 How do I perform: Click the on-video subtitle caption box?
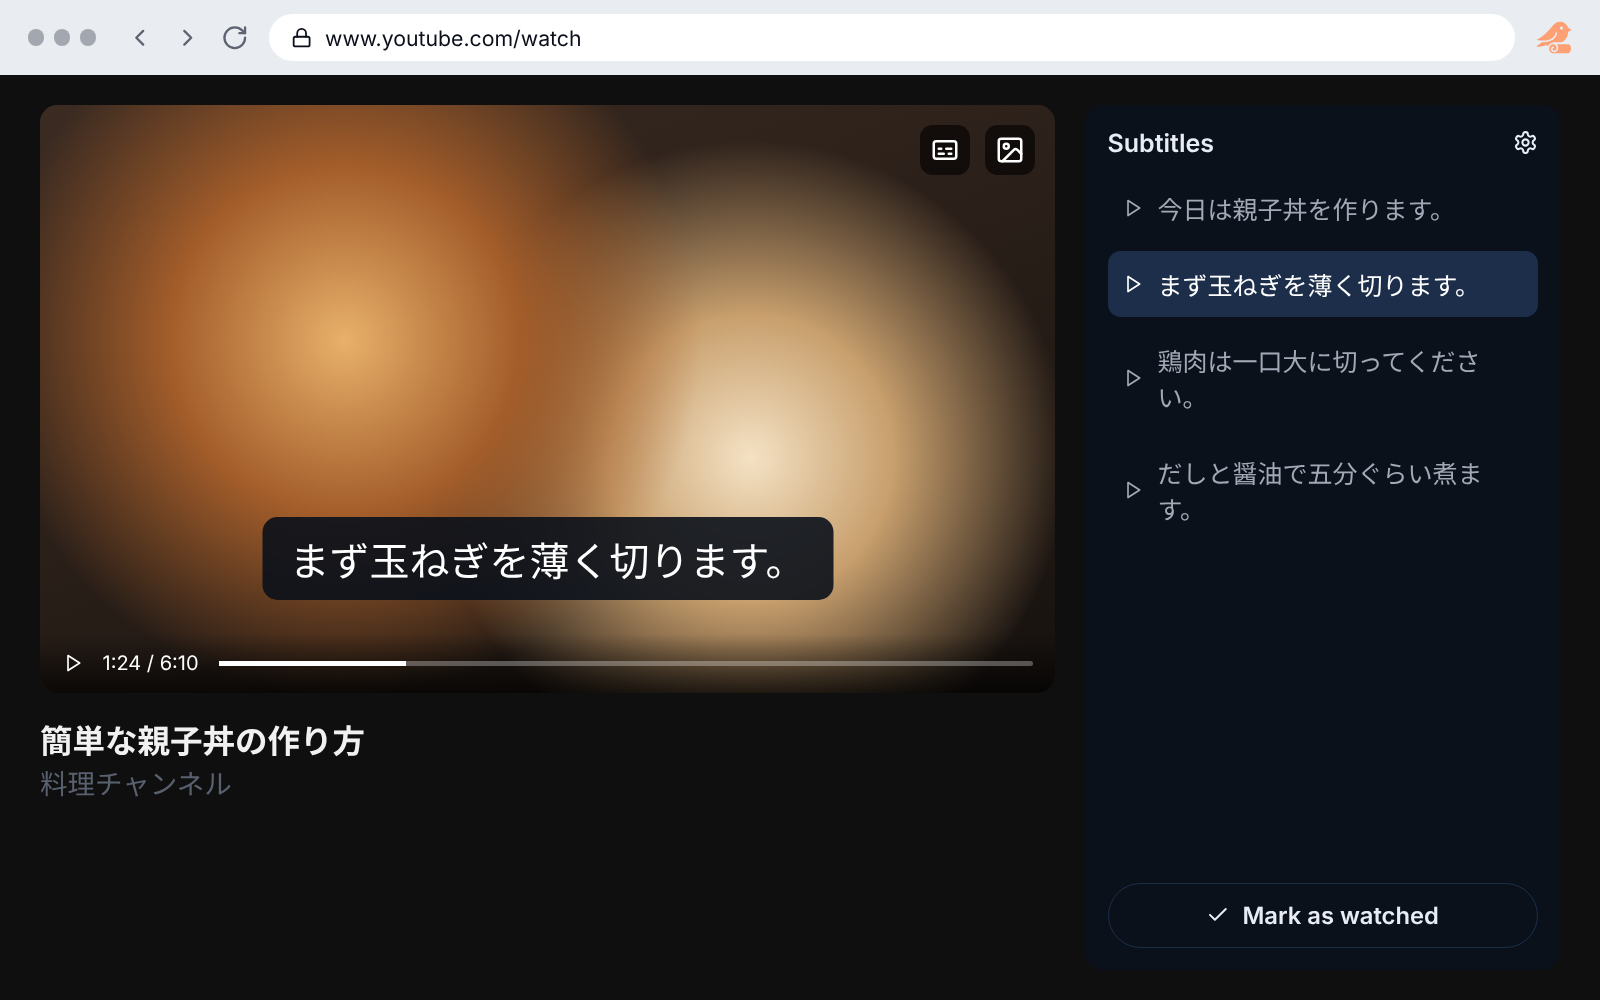(x=548, y=558)
